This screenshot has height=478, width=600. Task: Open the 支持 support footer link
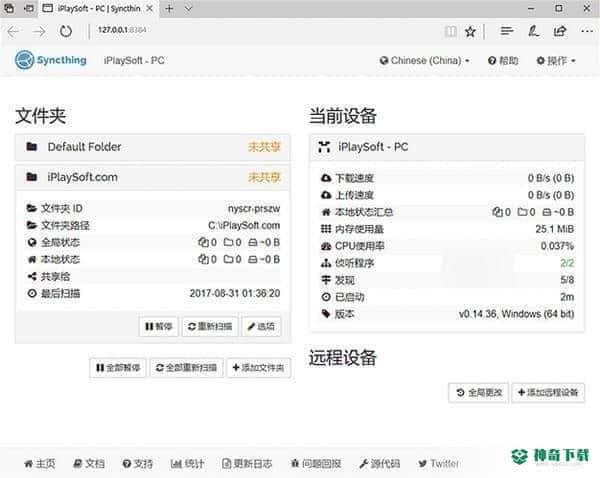137,464
